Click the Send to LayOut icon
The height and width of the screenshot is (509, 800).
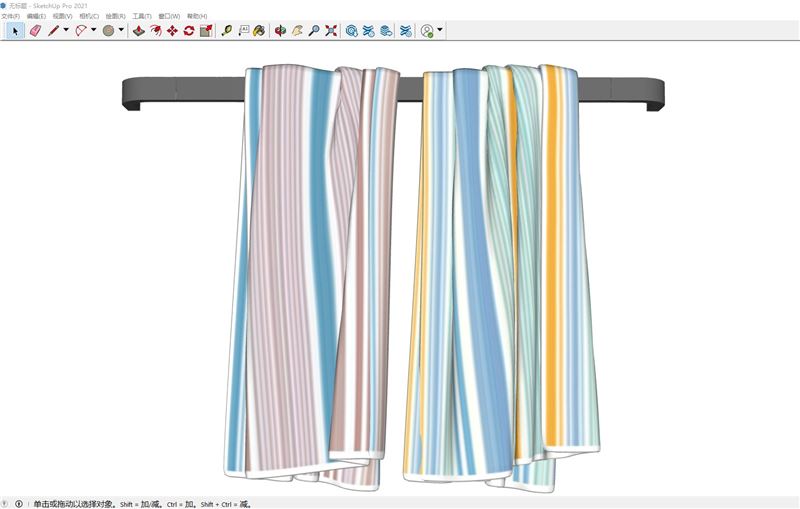[386, 31]
